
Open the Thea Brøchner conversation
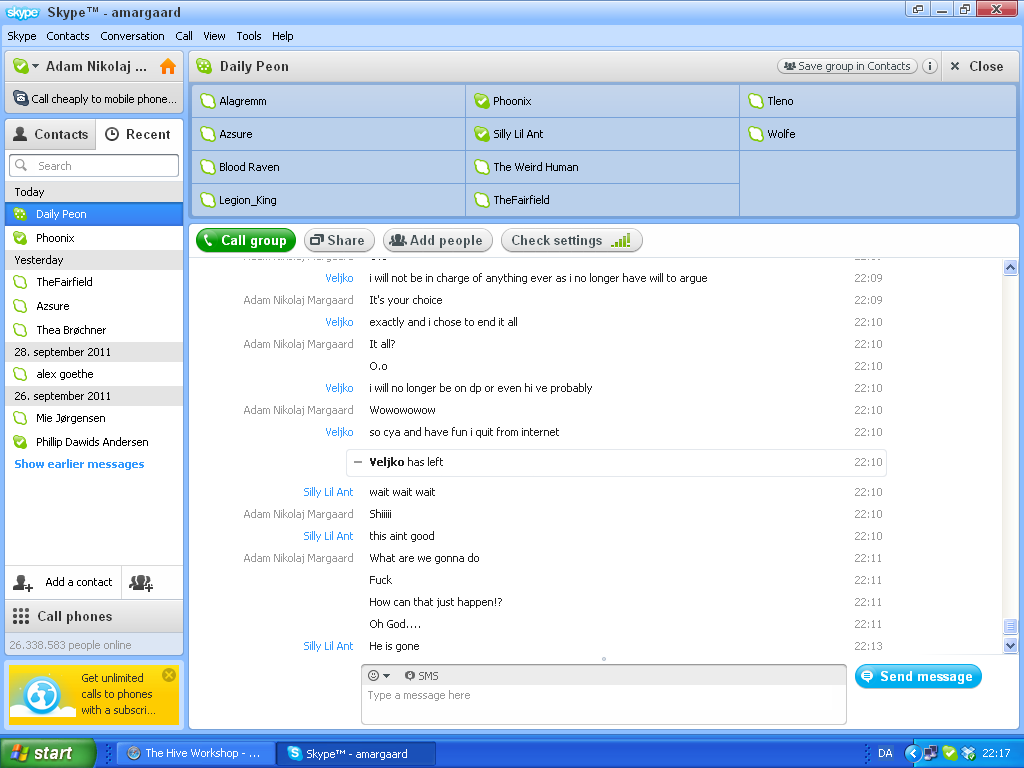94,330
